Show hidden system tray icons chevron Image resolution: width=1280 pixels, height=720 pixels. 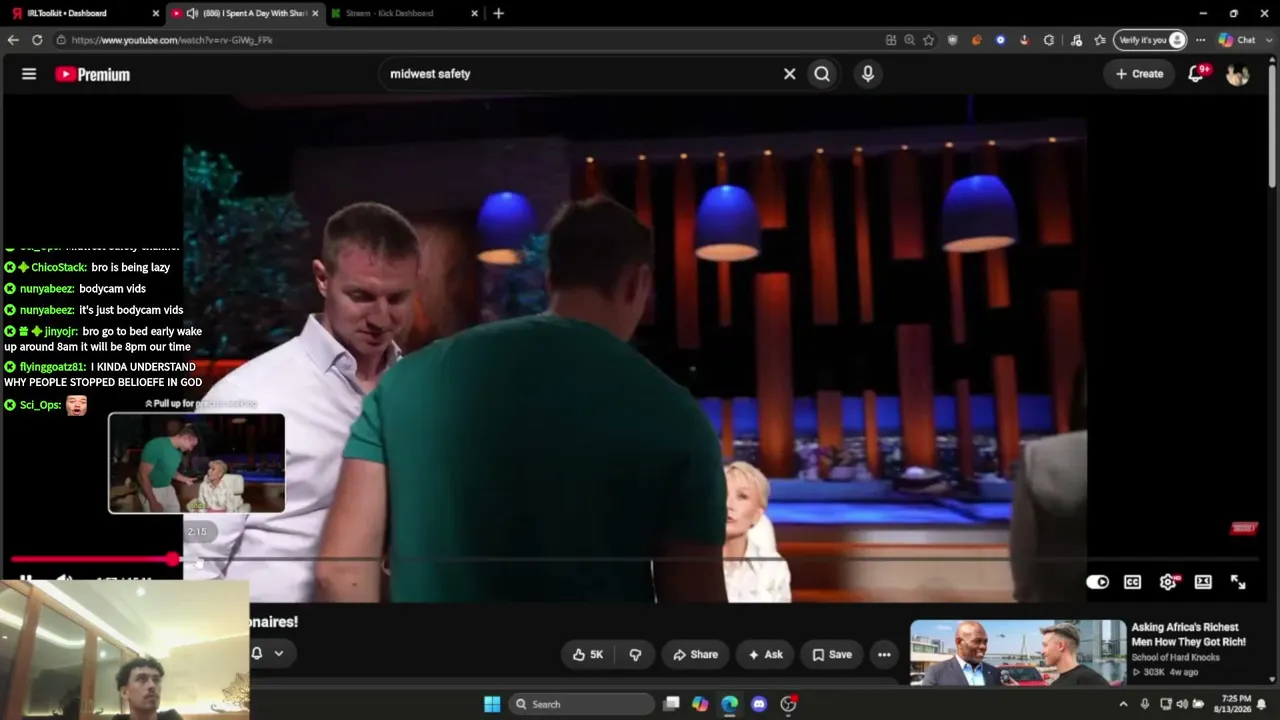click(1123, 704)
